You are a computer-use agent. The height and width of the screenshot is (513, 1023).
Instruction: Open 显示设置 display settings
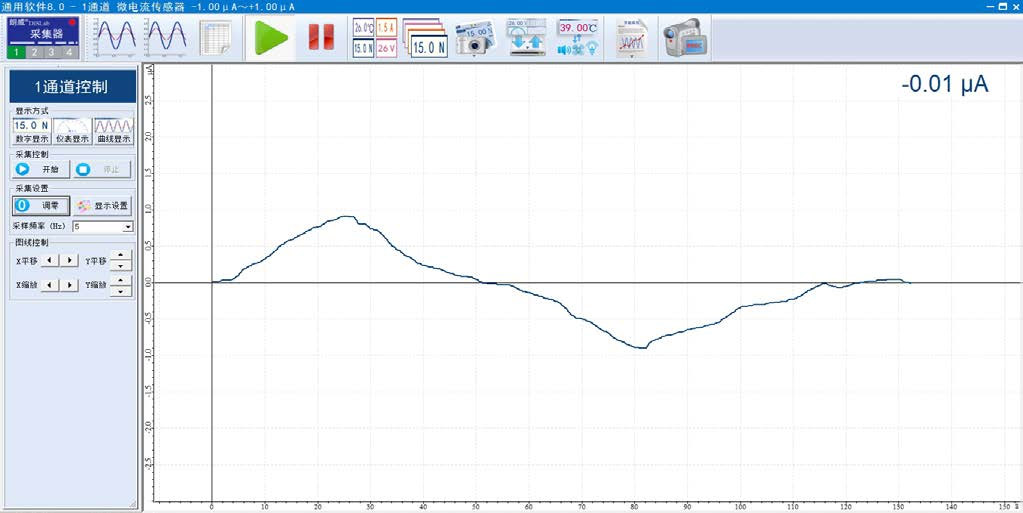pyautogui.click(x=102, y=206)
